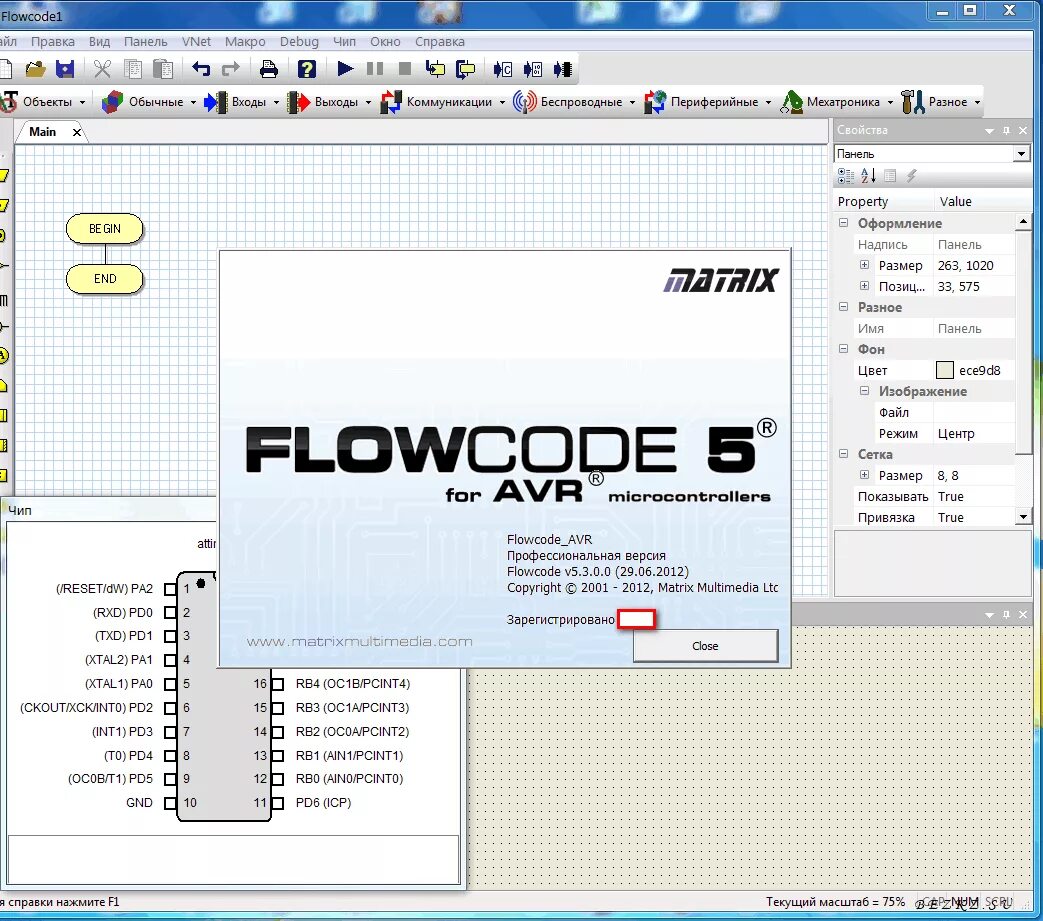Open the Debug menu

coord(299,41)
